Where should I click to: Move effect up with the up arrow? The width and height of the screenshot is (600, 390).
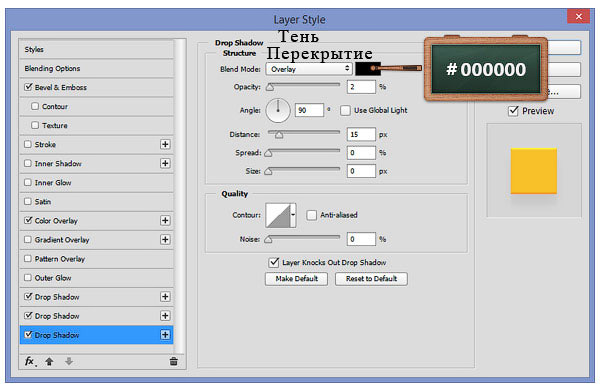click(49, 361)
